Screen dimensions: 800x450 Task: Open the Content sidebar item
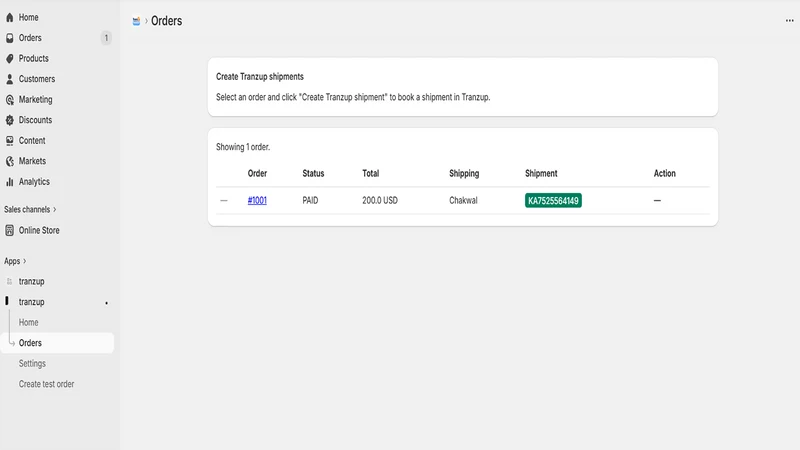[32, 140]
